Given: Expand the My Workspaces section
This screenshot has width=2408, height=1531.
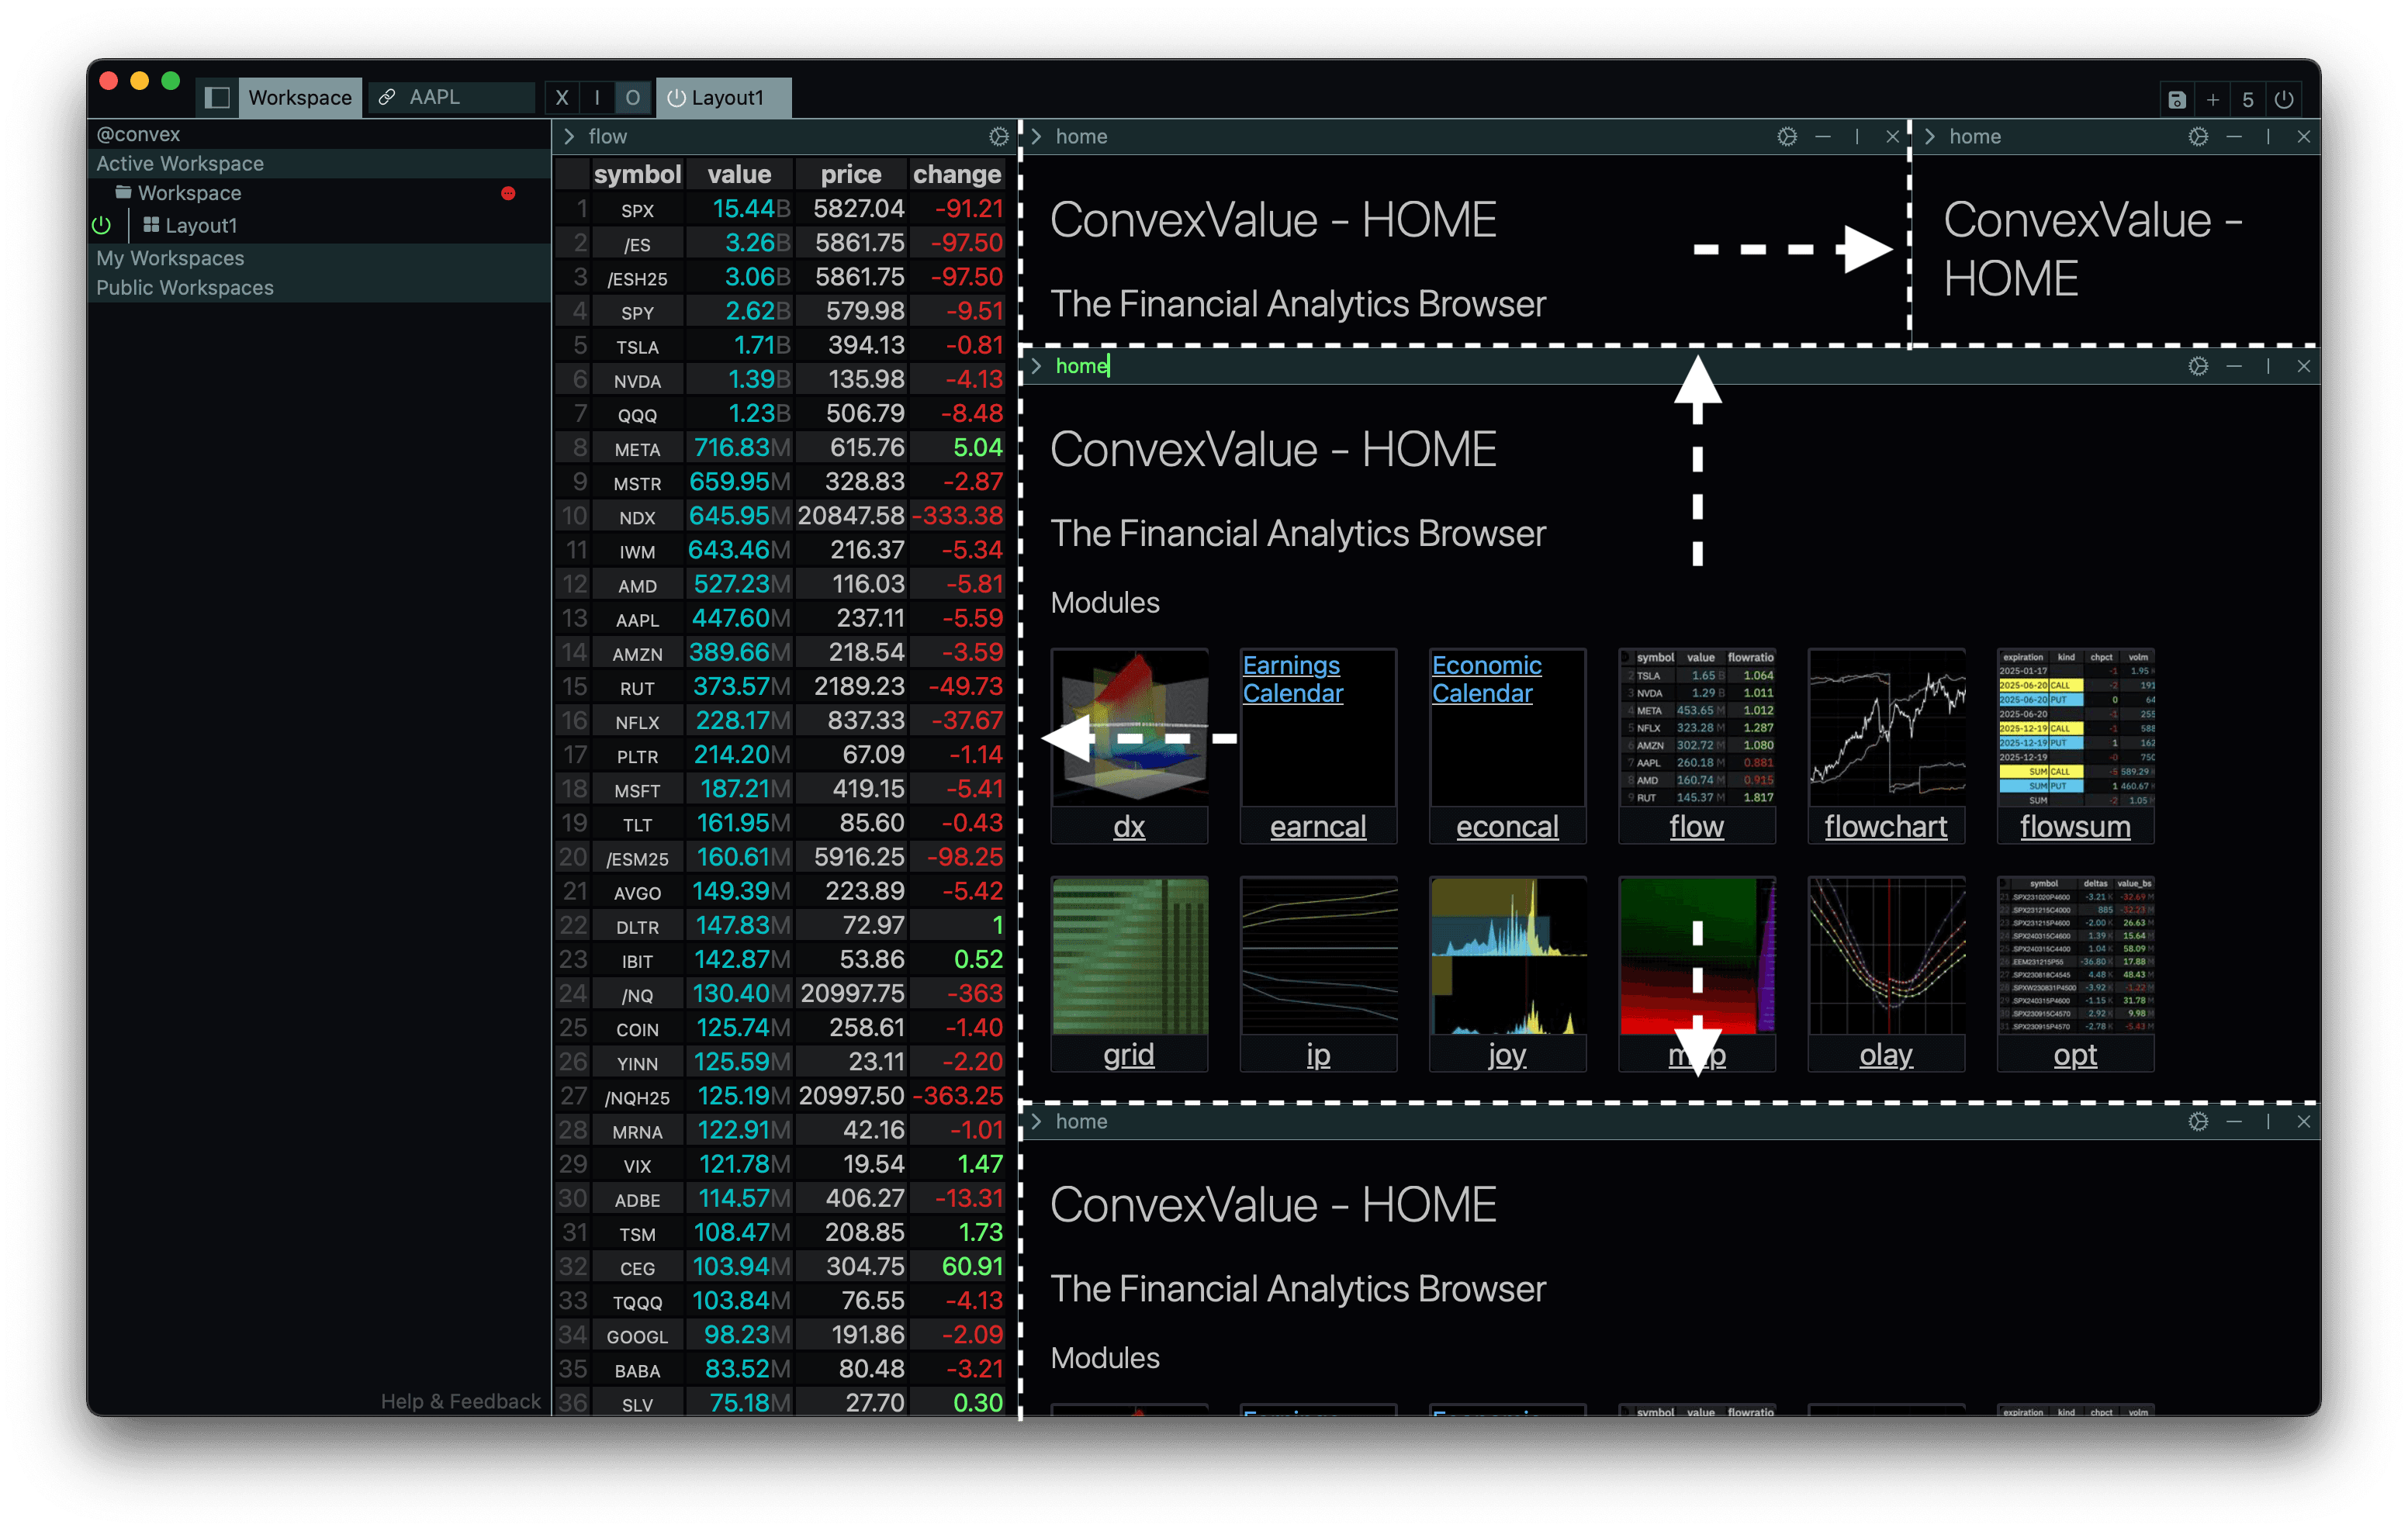Looking at the screenshot, I should point(318,258).
